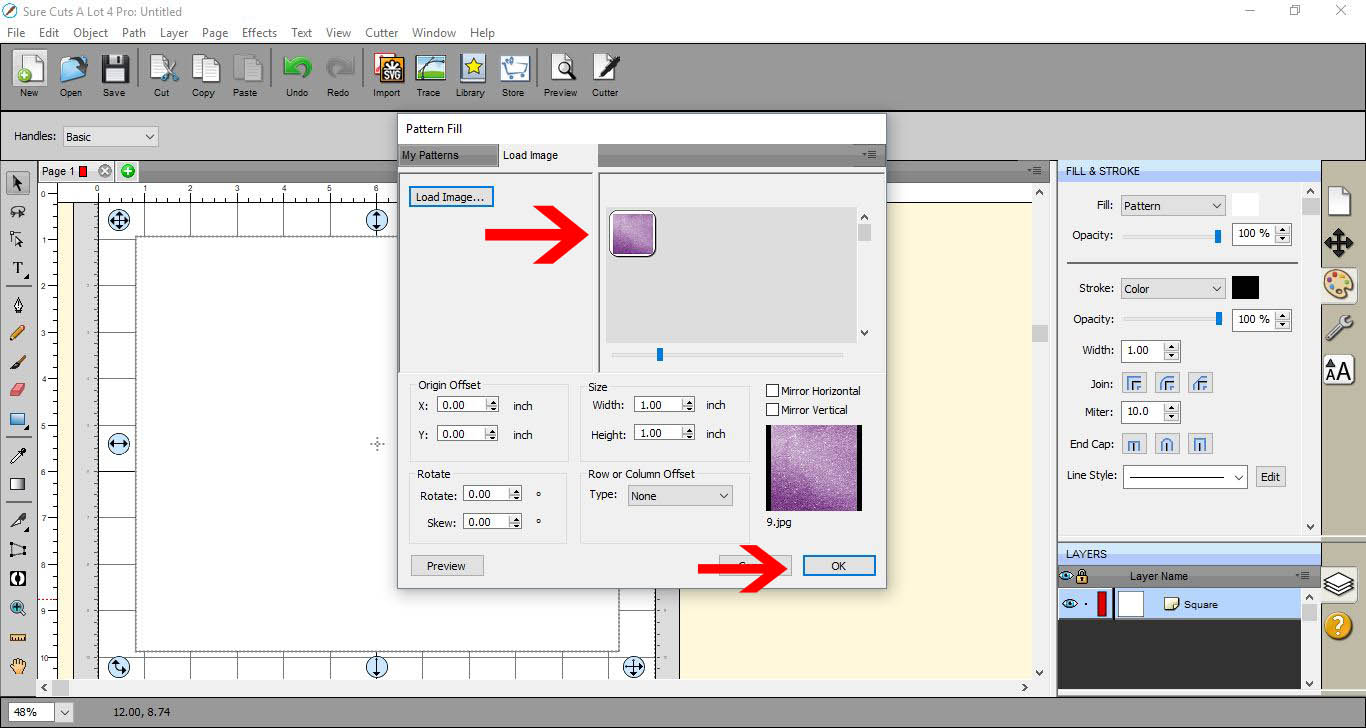Open the Object menu
This screenshot has width=1366, height=728.
click(90, 32)
